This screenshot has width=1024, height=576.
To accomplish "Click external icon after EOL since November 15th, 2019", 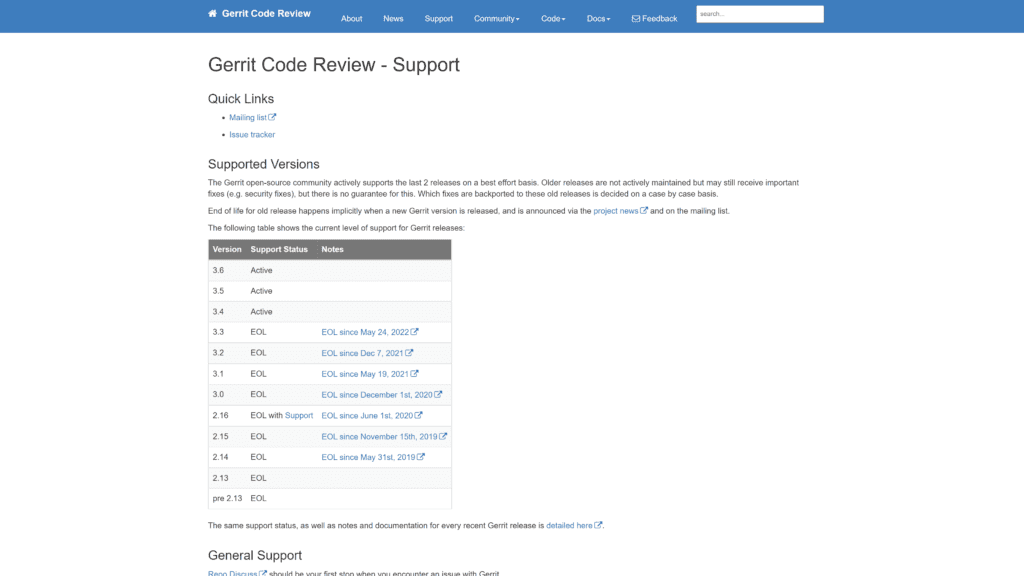I will pyautogui.click(x=443, y=436).
